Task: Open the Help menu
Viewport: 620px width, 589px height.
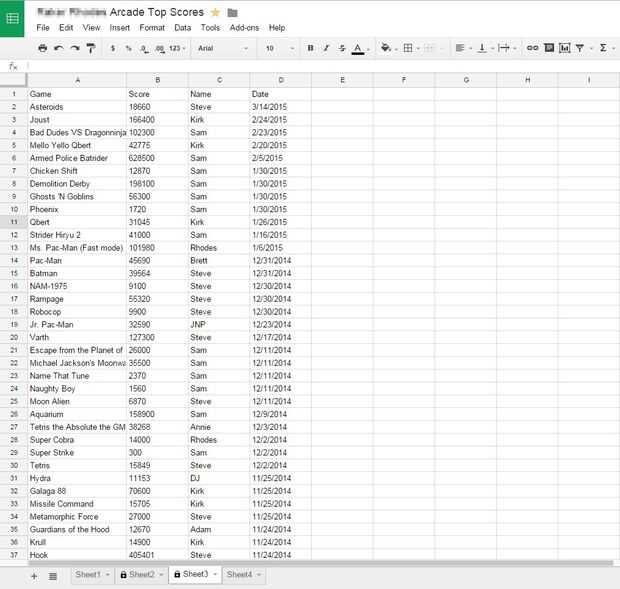Action: pos(277,28)
